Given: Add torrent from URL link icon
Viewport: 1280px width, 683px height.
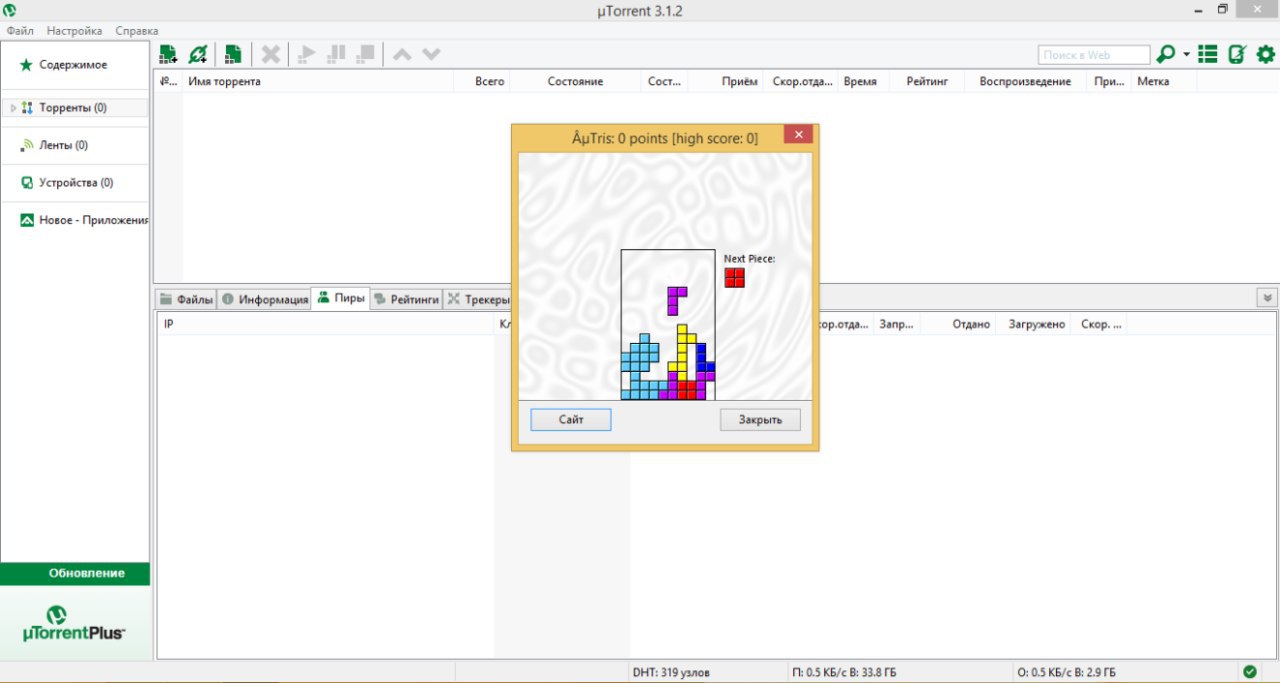Looking at the screenshot, I should pos(198,54).
